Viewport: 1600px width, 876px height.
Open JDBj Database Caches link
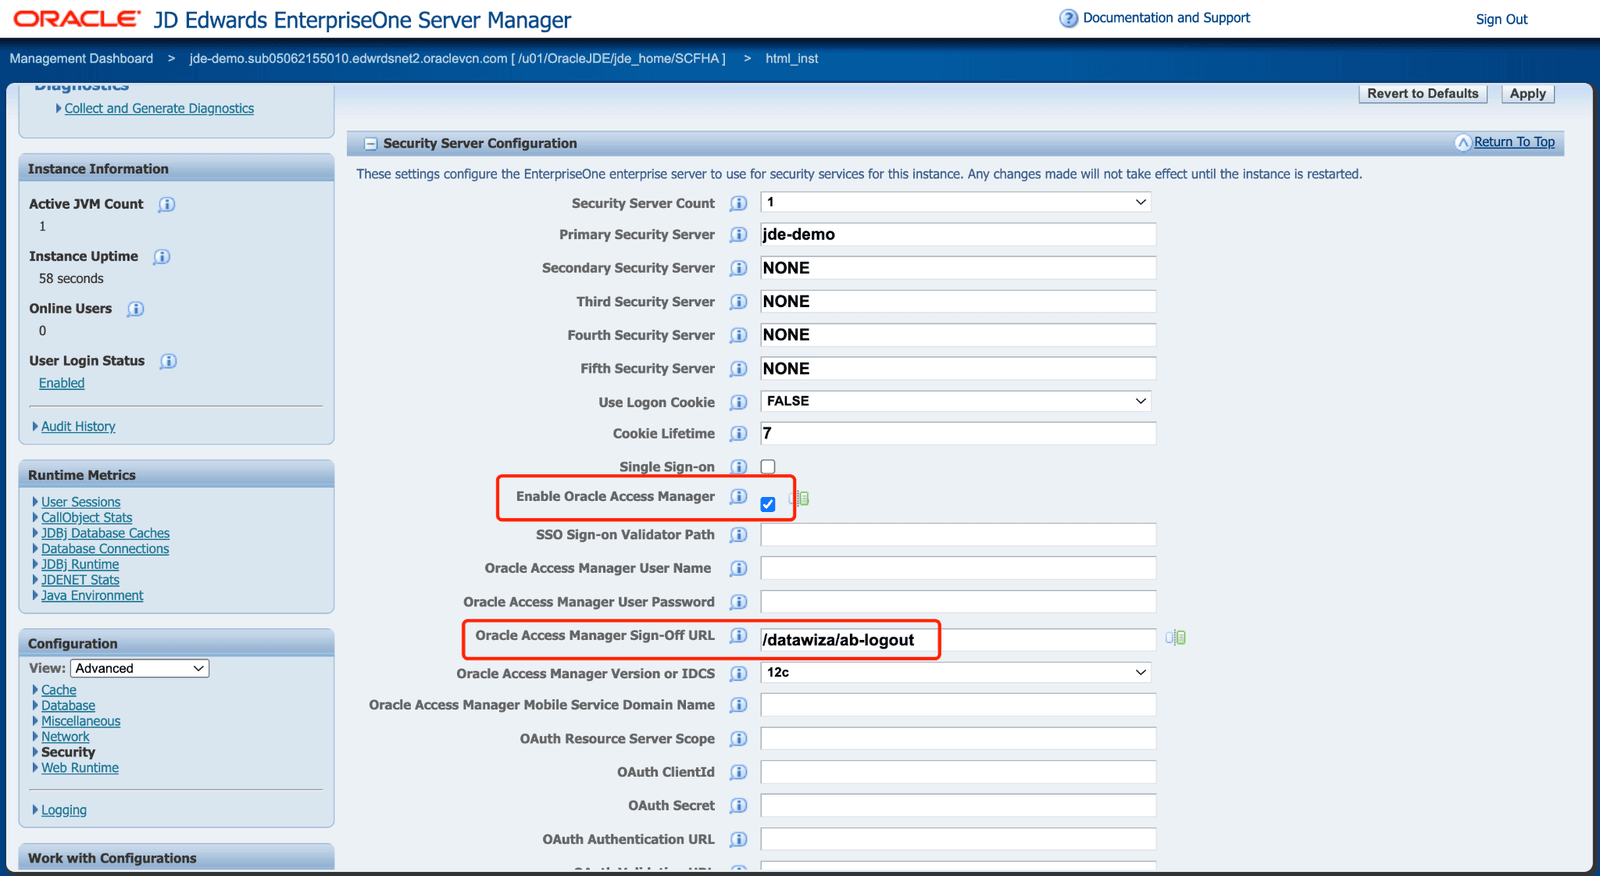[105, 533]
